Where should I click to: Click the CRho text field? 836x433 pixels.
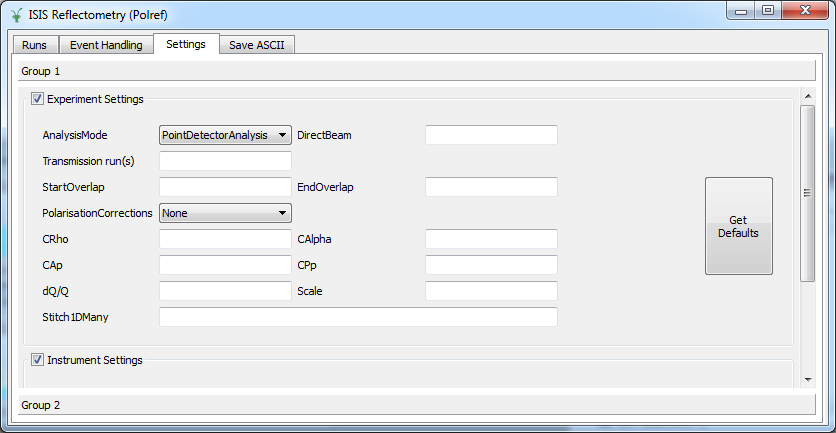pyautogui.click(x=225, y=239)
